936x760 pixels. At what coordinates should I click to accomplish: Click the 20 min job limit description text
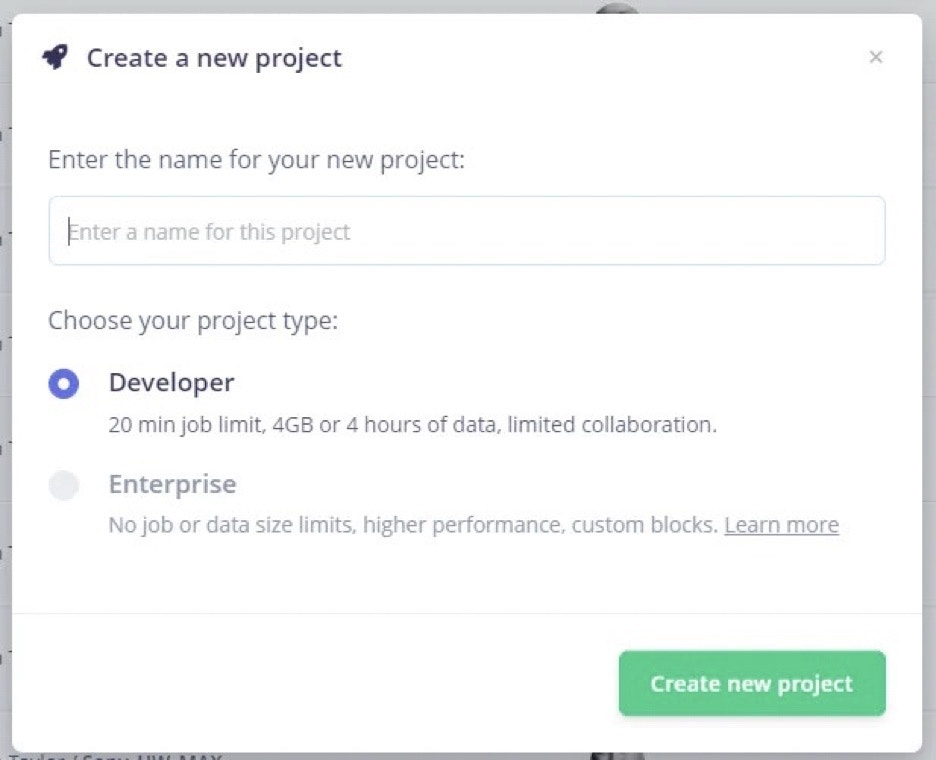[188, 424]
